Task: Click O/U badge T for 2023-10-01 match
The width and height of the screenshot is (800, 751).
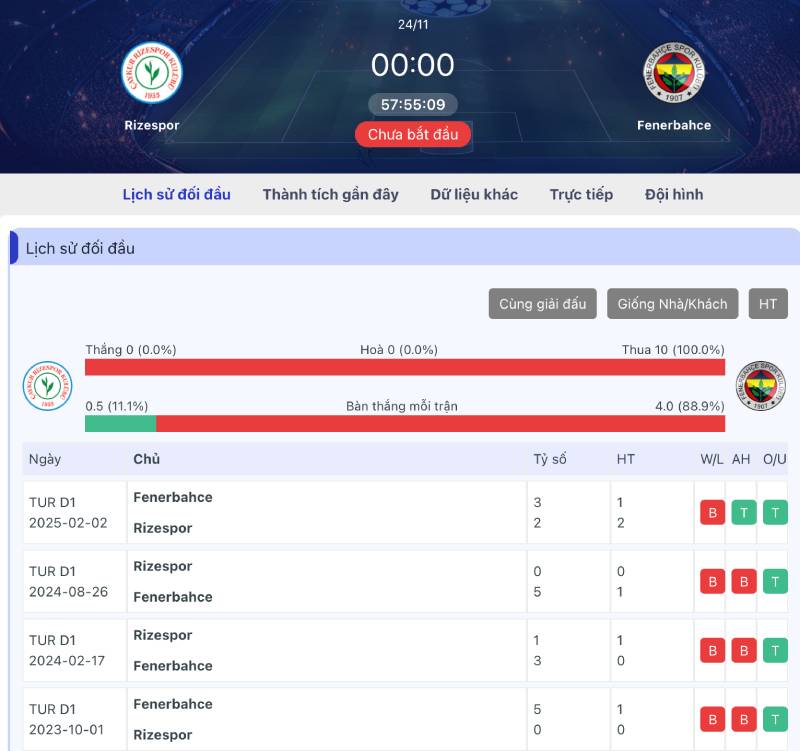Action: coord(775,719)
